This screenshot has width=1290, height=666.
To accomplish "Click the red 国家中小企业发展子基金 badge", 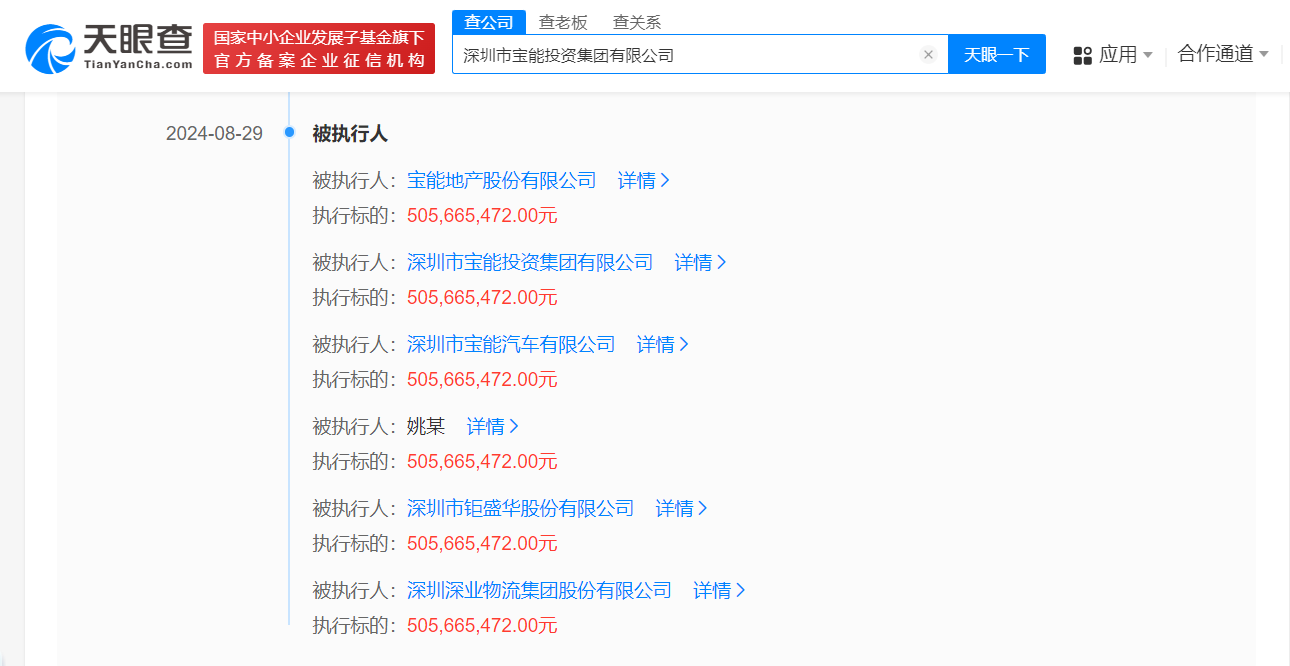I will click(318, 46).
